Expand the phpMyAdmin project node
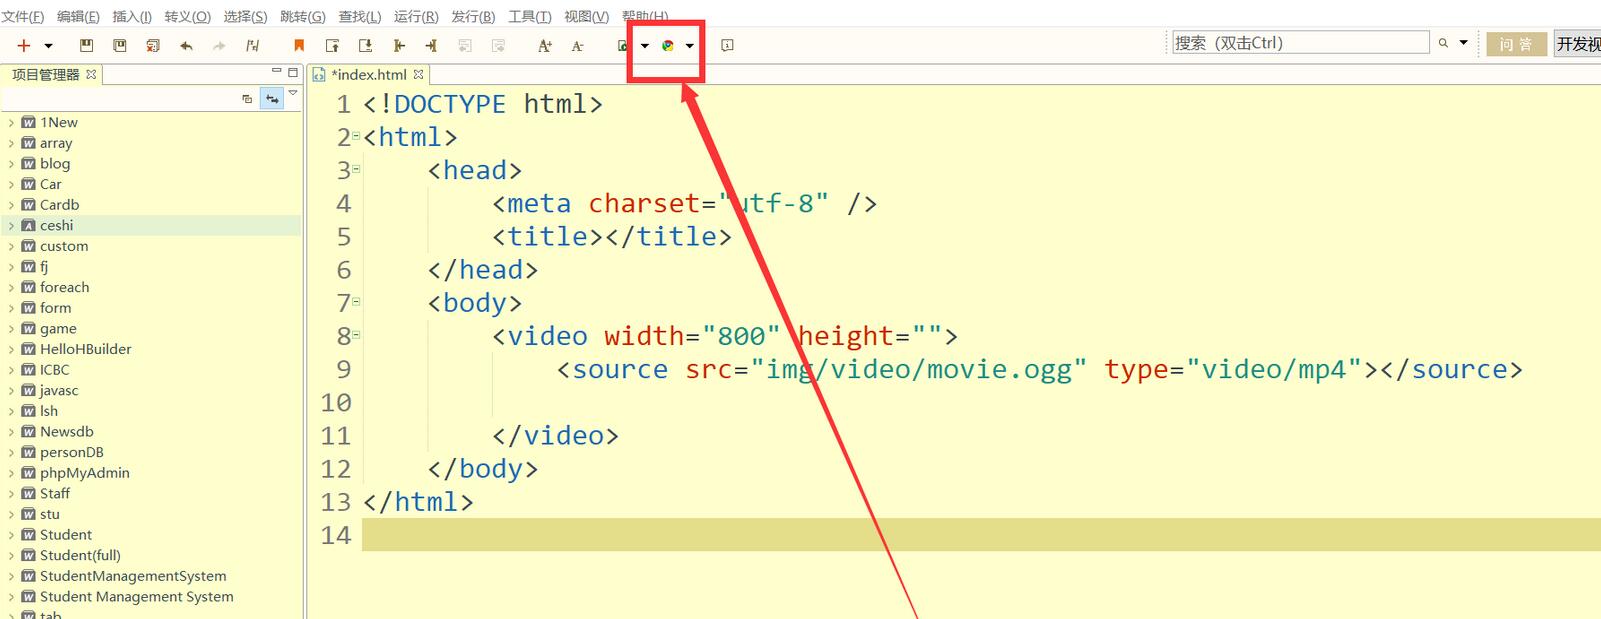Screen dimensions: 1601x619 click(11, 473)
